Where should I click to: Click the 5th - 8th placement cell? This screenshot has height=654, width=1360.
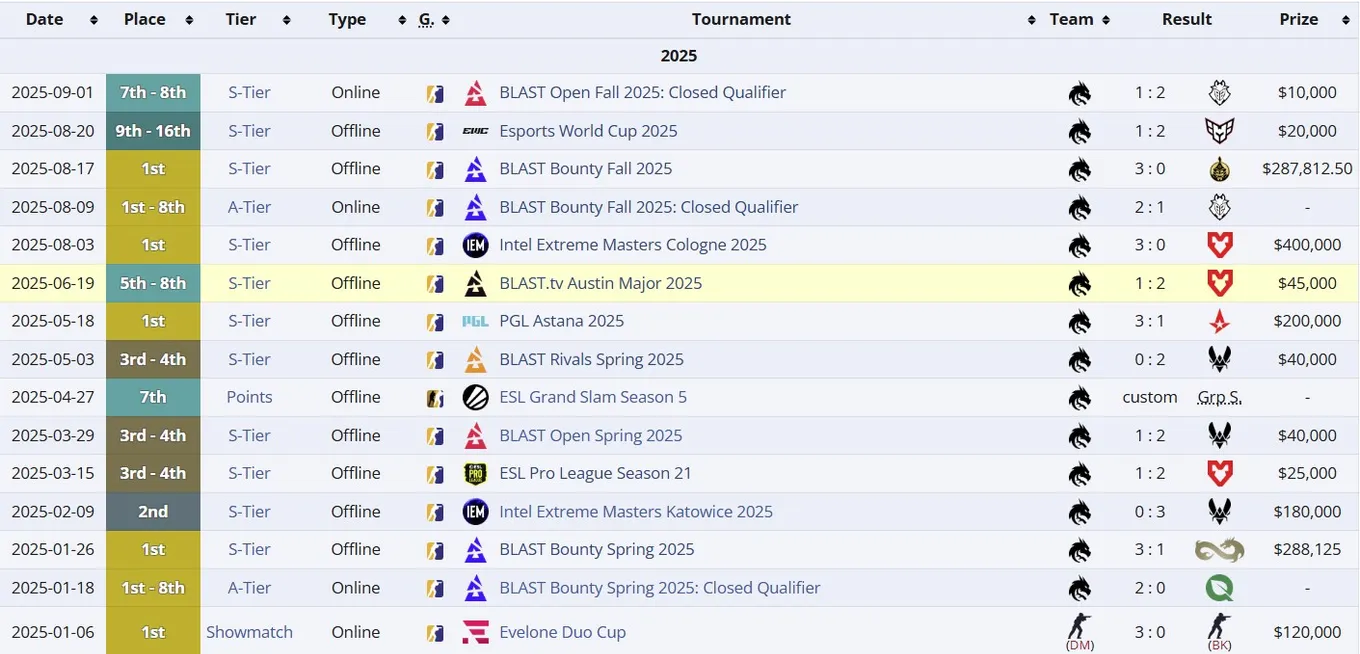[x=153, y=283]
